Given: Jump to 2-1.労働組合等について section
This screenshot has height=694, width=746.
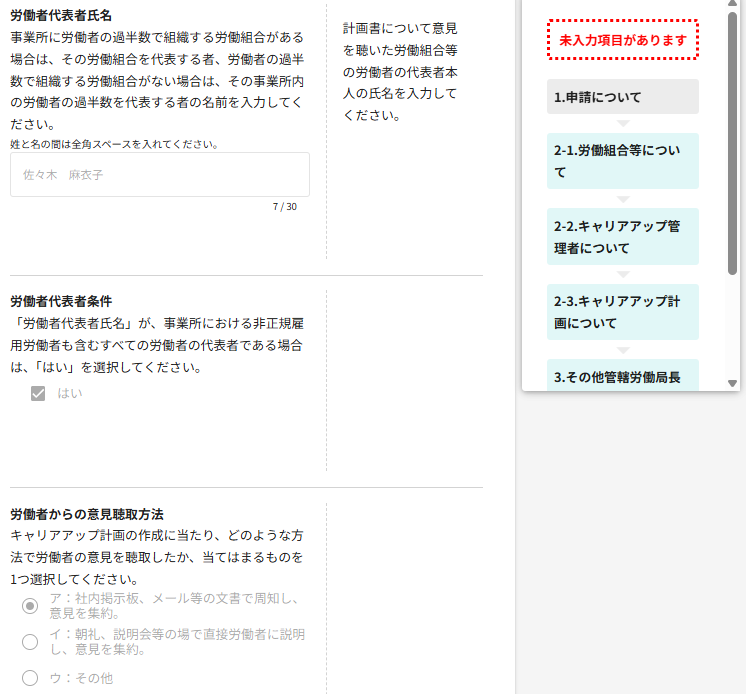Looking at the screenshot, I should pyautogui.click(x=623, y=161).
